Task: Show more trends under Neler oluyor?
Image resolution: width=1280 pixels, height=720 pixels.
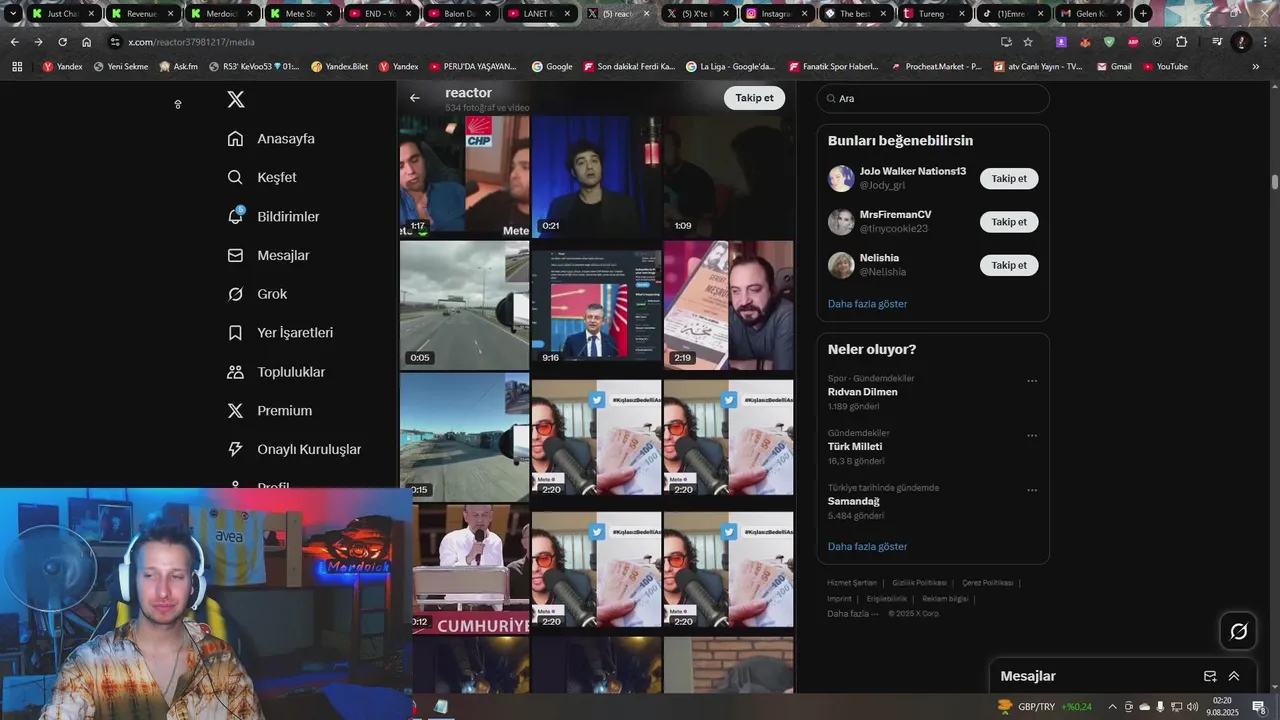Action: (x=867, y=547)
